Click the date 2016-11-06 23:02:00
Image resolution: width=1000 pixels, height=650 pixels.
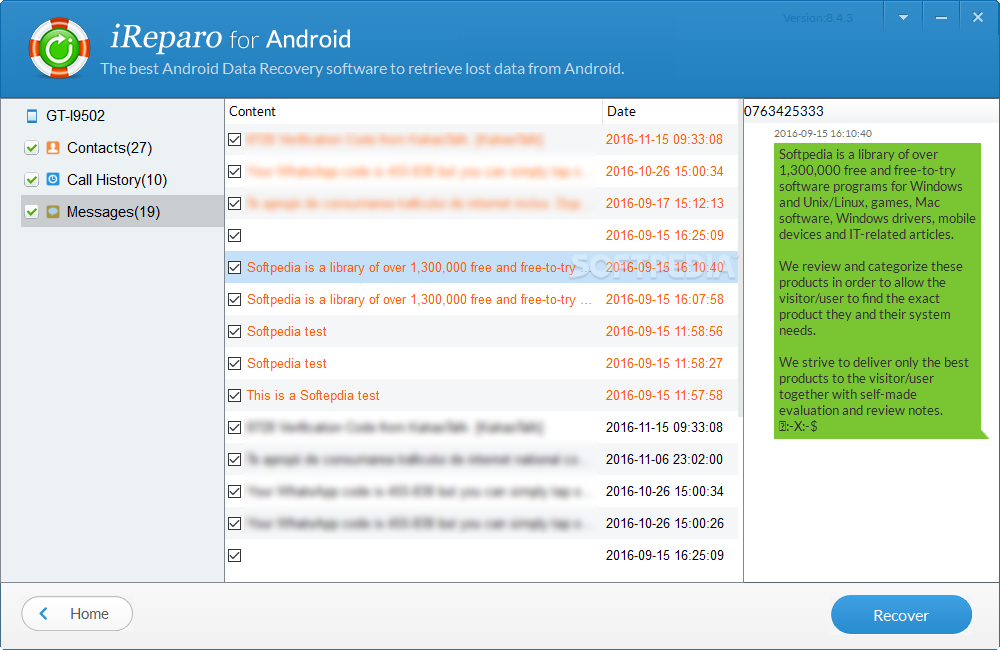coord(664,459)
